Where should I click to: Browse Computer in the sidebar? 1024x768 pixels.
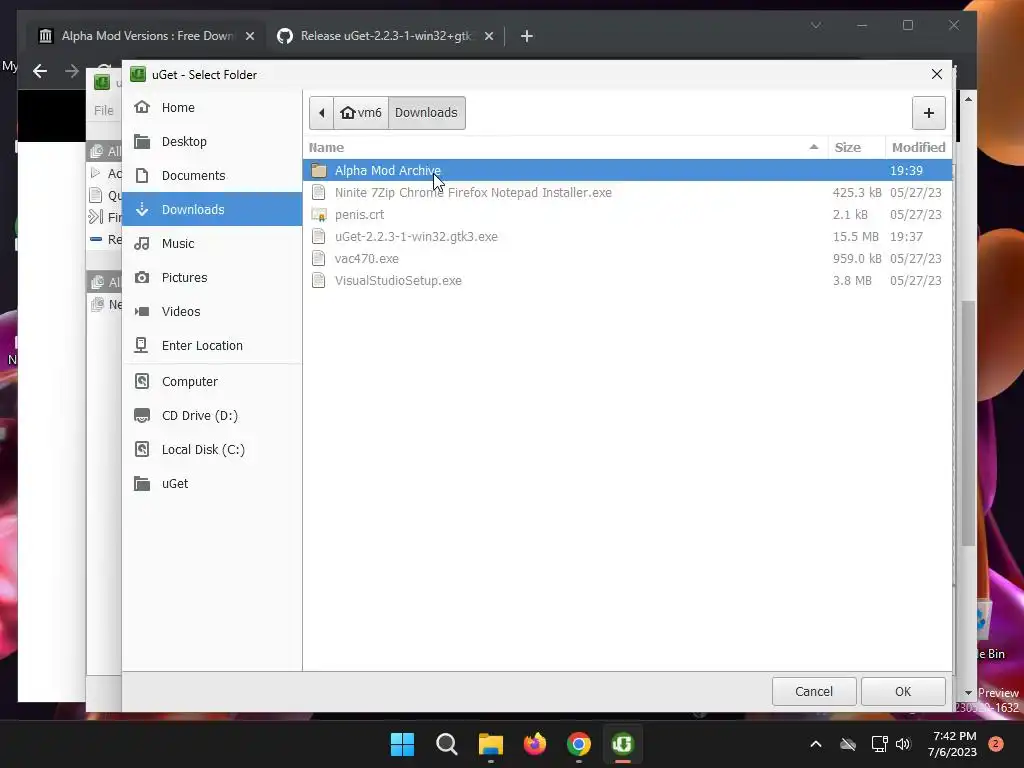[x=212, y=381]
